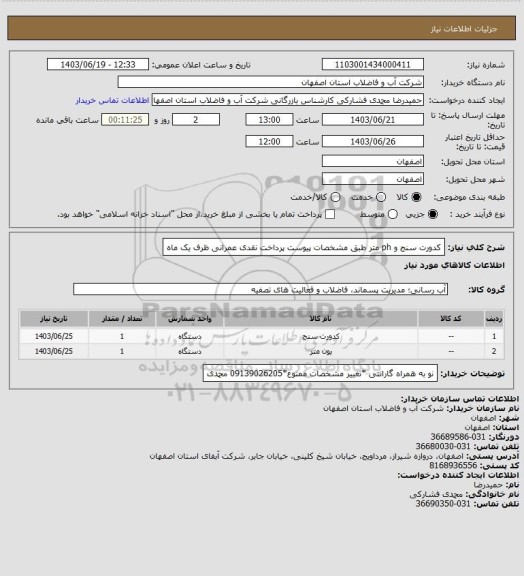The image size is (524, 576).
Task: Click the need number field 1103001434000411
Action: (x=373, y=64)
